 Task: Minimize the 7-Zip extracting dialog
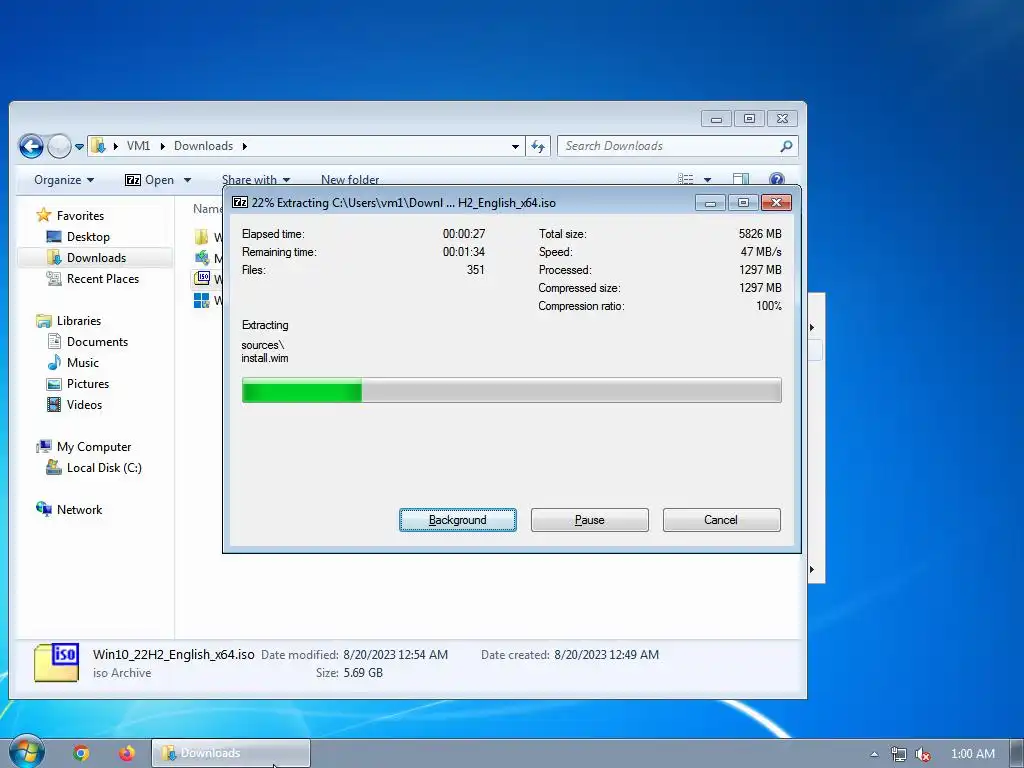point(711,203)
